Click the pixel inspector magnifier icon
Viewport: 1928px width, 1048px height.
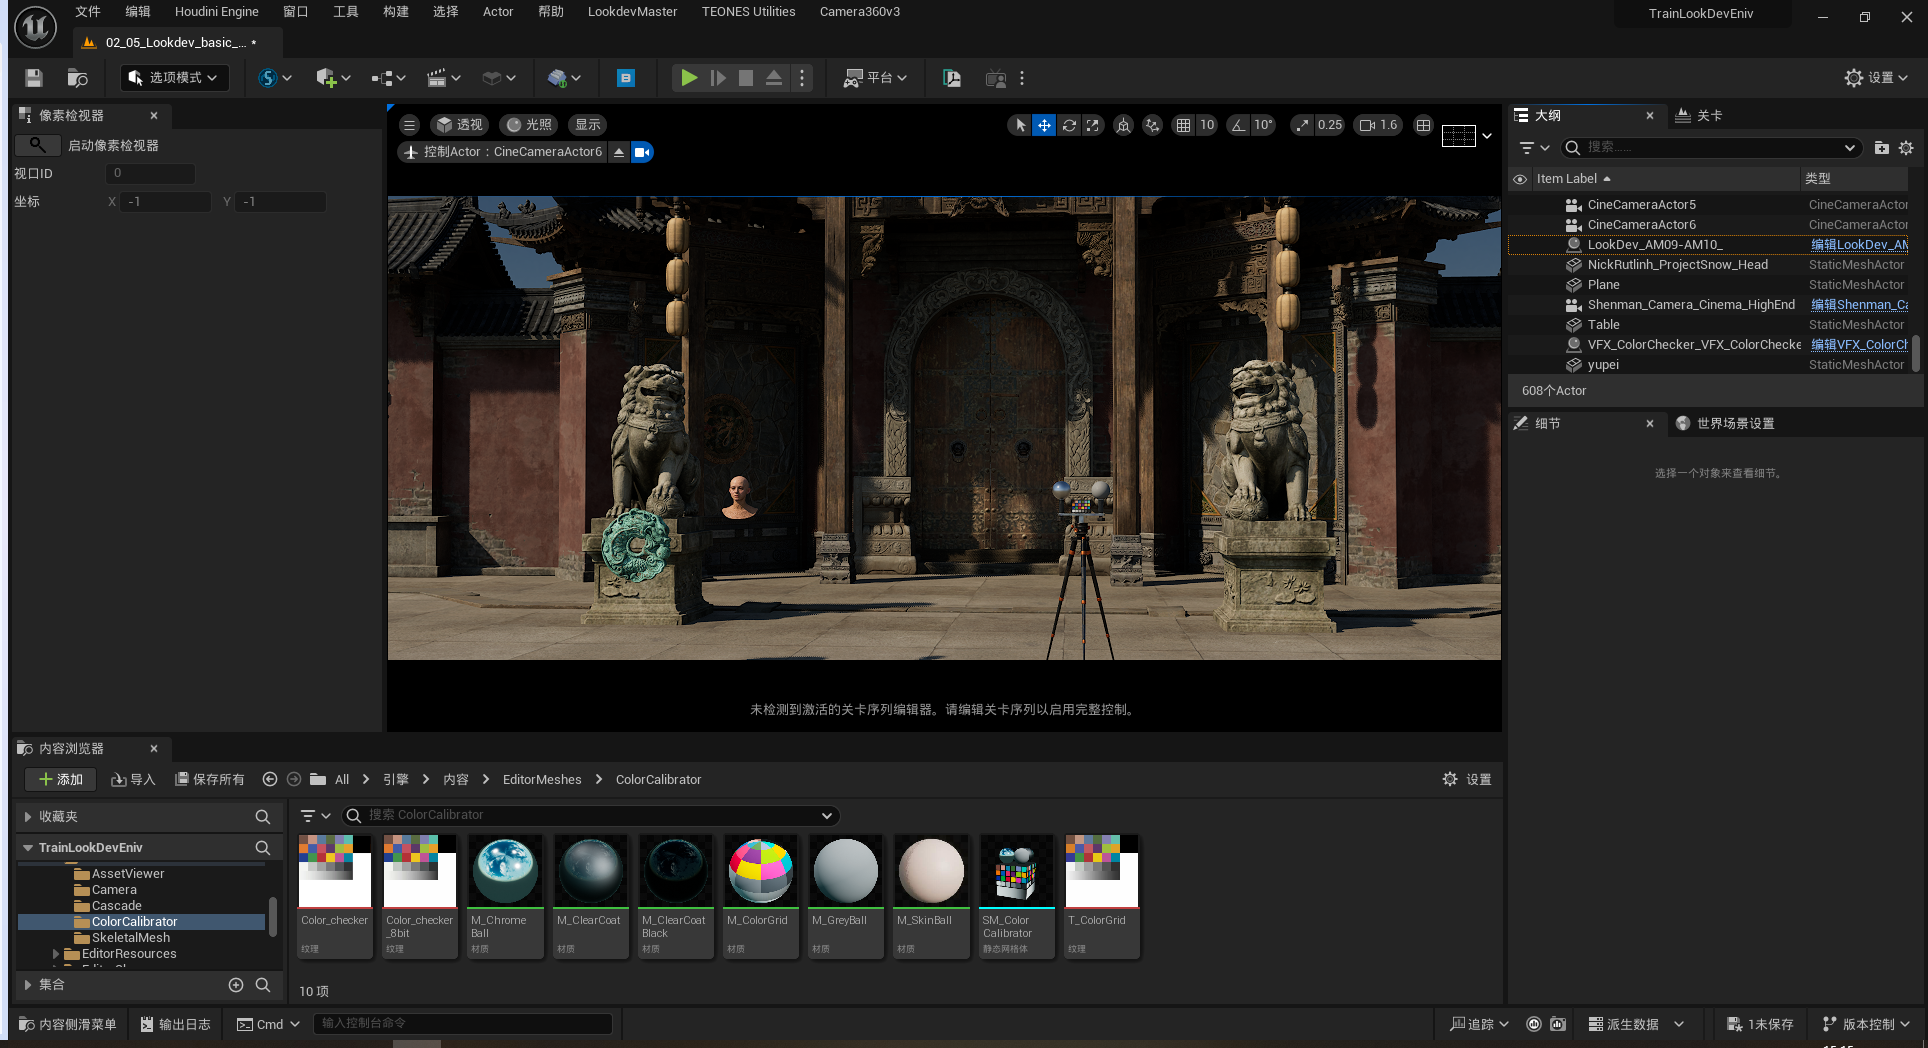click(x=37, y=145)
